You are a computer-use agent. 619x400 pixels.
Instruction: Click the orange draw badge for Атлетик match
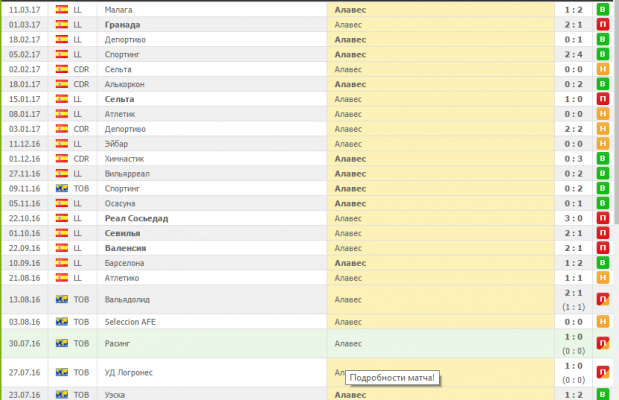(603, 114)
